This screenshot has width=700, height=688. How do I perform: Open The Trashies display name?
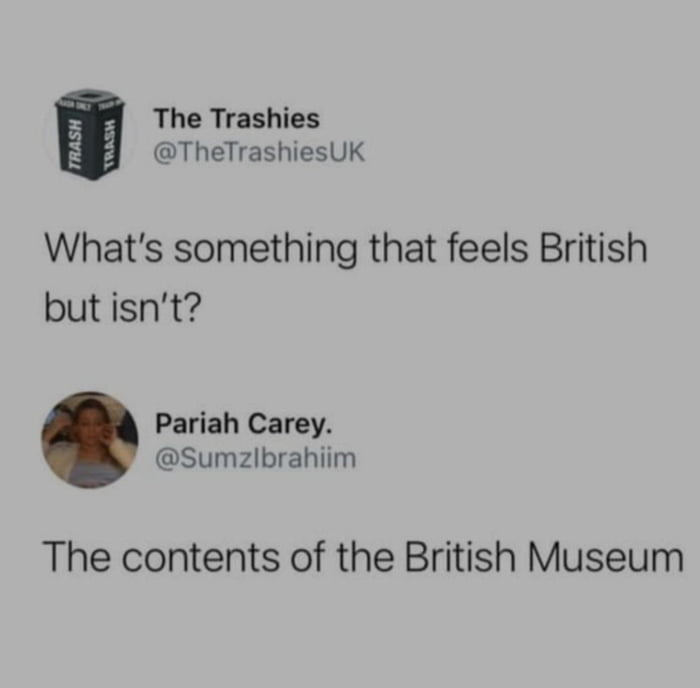(x=237, y=119)
